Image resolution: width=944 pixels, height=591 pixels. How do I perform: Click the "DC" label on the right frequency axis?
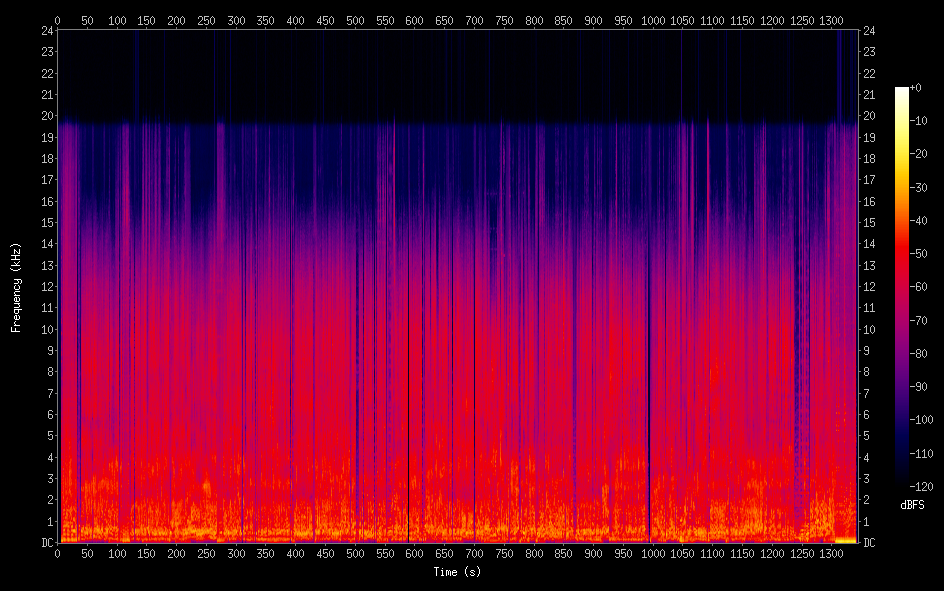coord(869,543)
